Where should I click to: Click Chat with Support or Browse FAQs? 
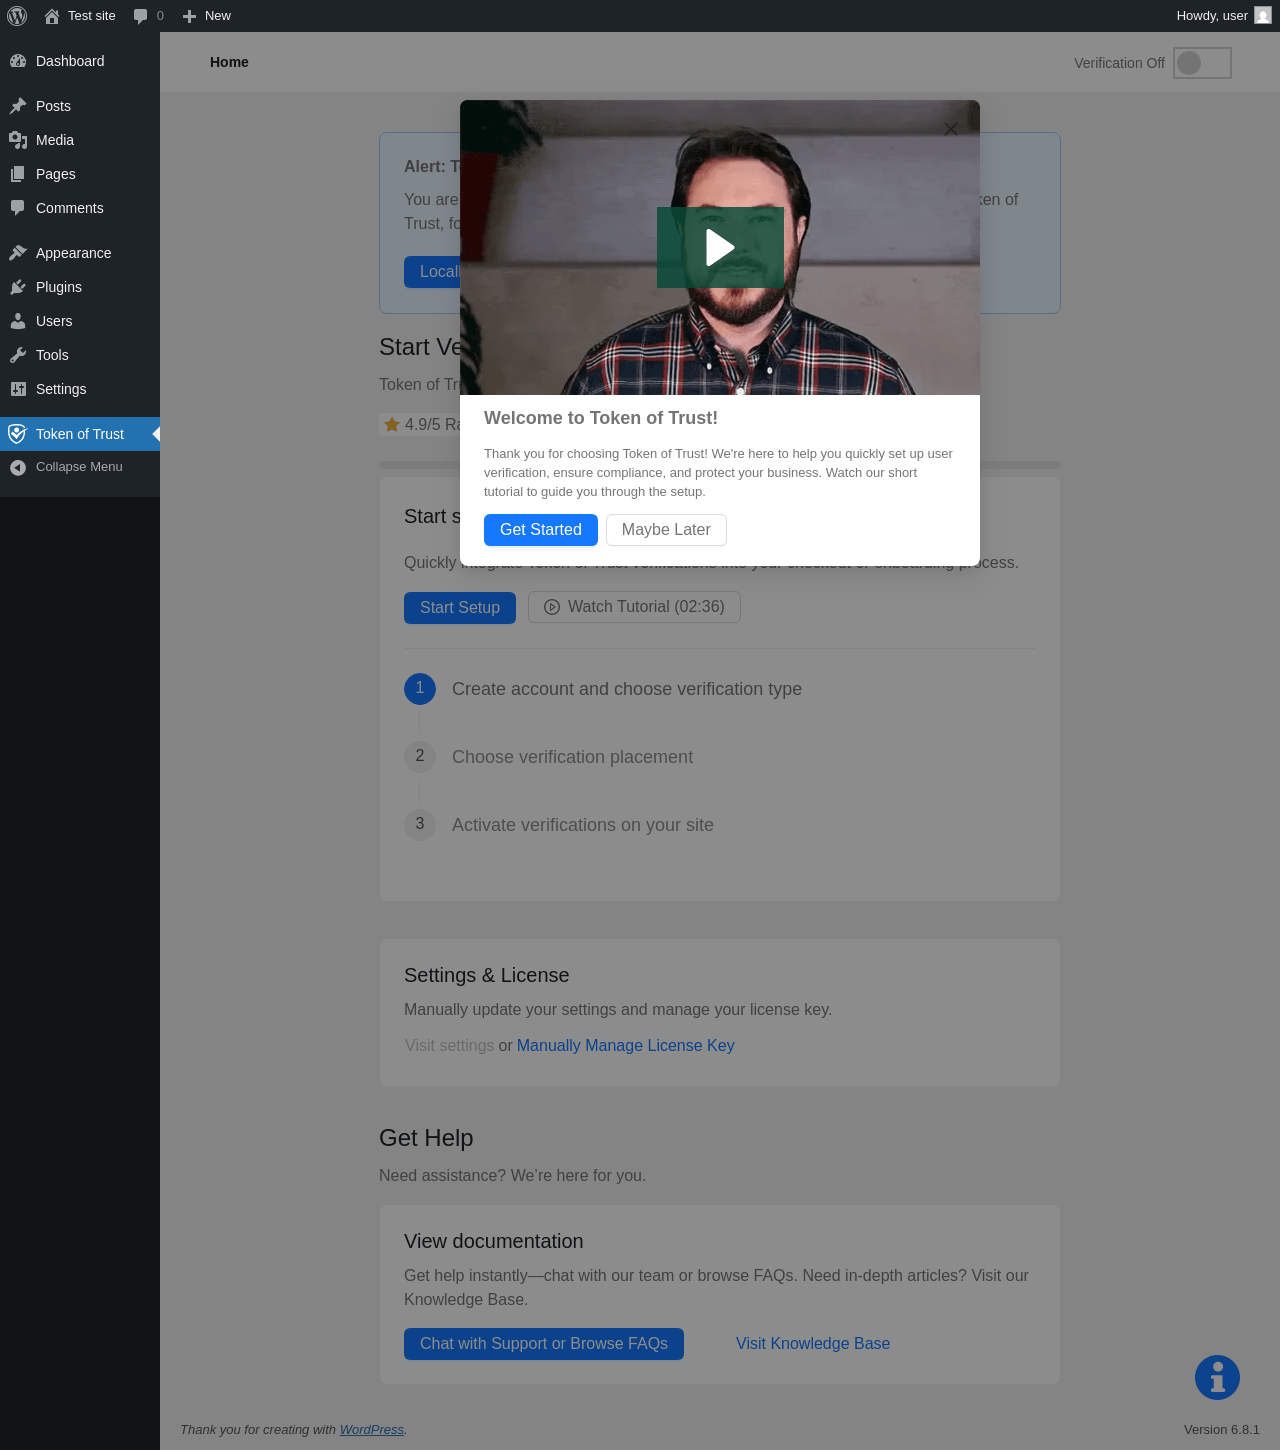point(544,1344)
